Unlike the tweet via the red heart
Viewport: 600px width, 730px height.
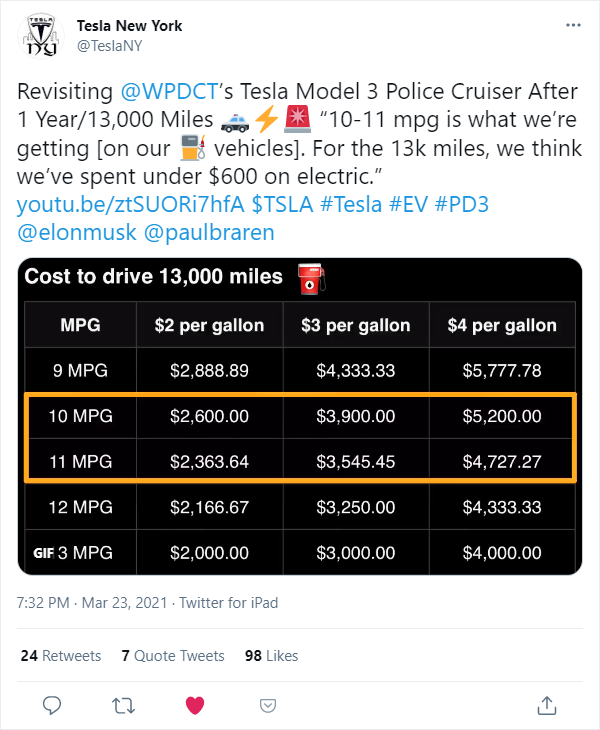click(x=195, y=706)
